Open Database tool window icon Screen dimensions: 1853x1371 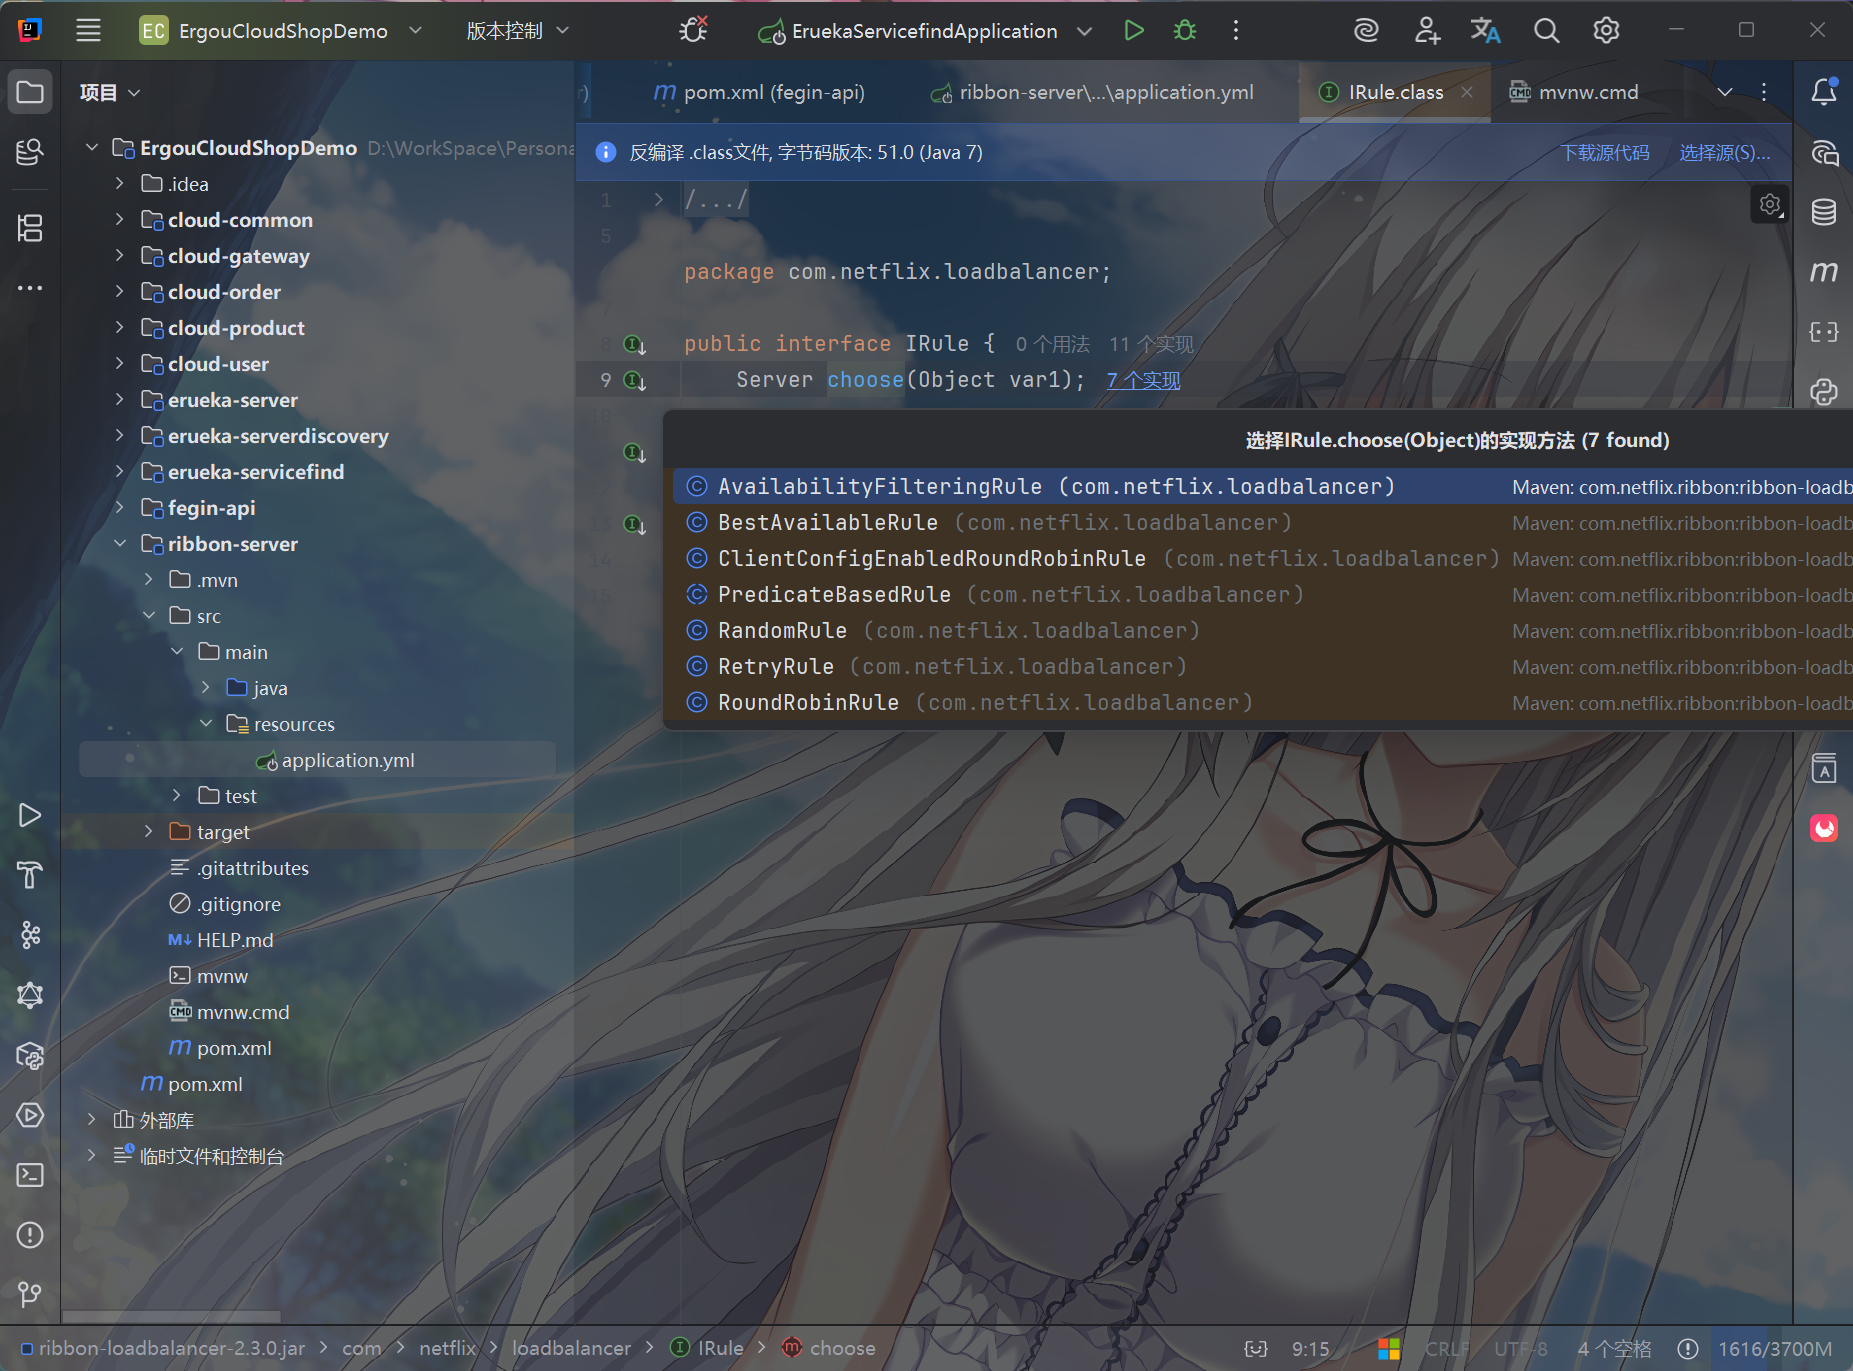1824,212
